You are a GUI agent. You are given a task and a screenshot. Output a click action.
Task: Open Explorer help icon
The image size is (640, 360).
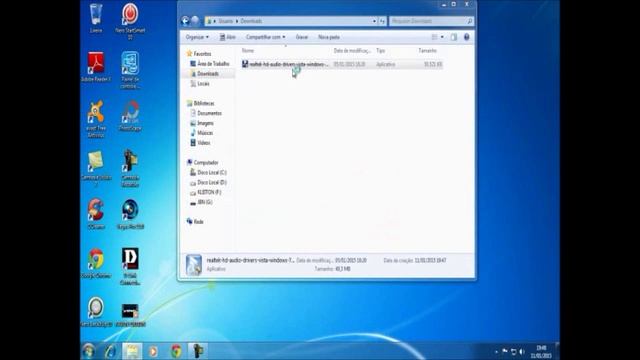coord(467,37)
